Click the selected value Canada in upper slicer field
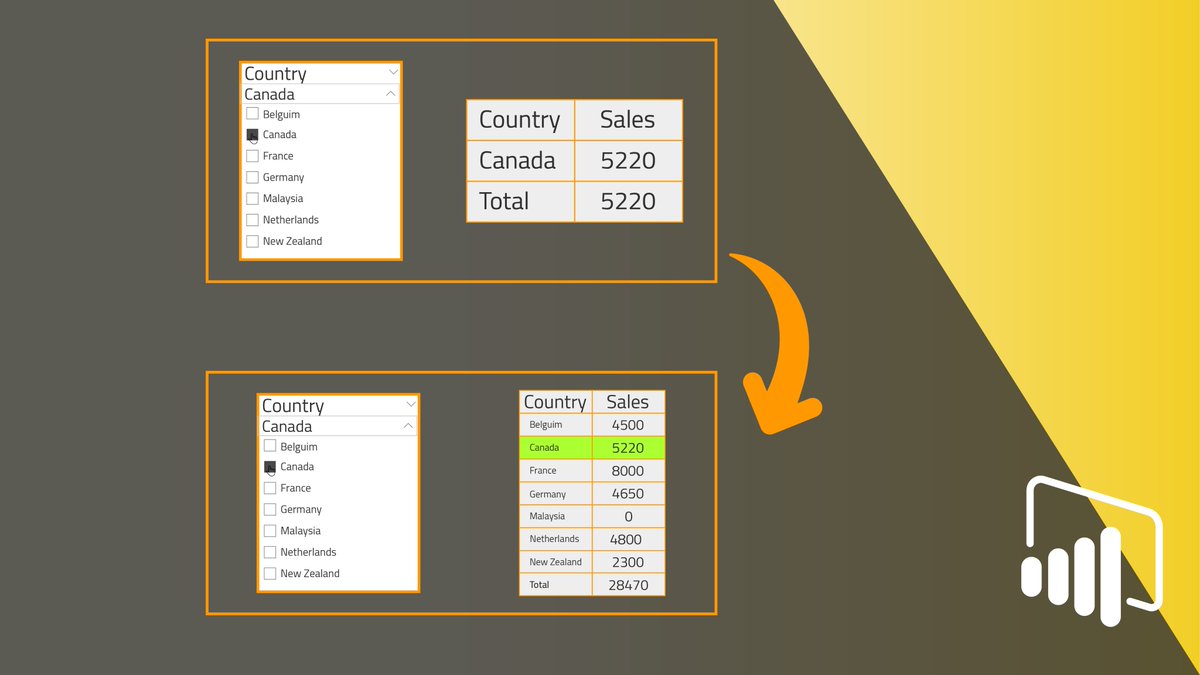 [x=269, y=94]
